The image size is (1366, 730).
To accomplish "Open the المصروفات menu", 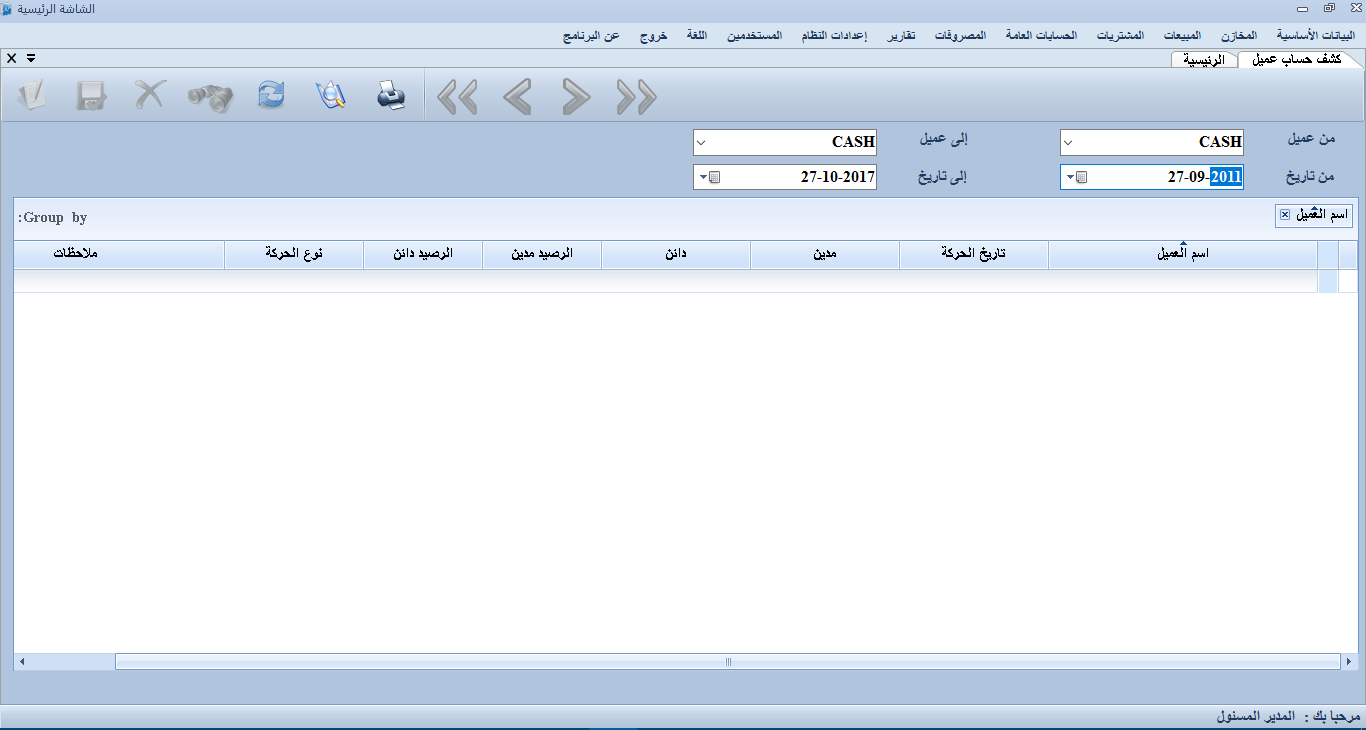I will coord(960,35).
